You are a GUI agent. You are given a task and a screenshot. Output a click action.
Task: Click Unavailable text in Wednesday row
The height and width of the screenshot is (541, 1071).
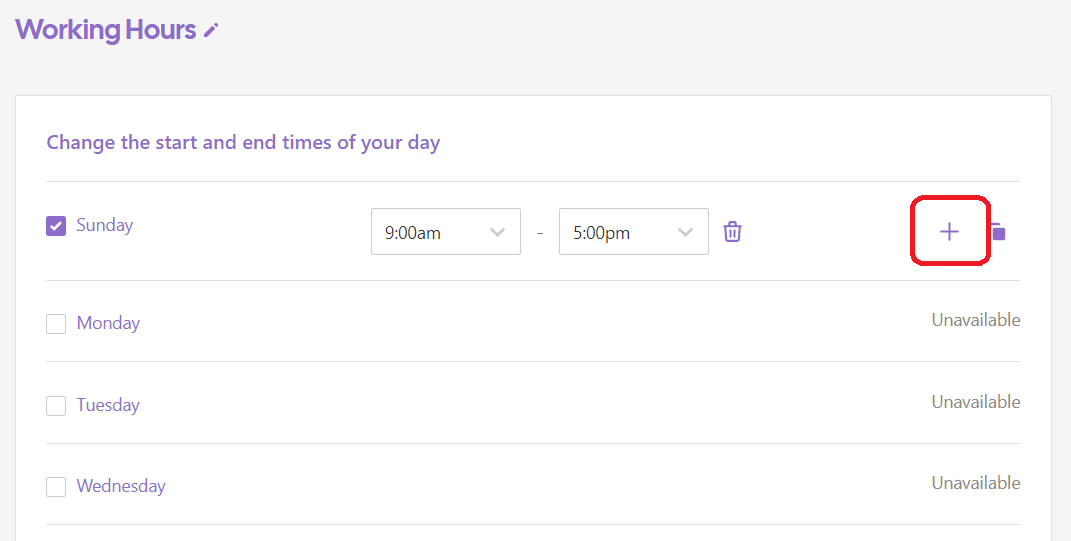point(975,483)
